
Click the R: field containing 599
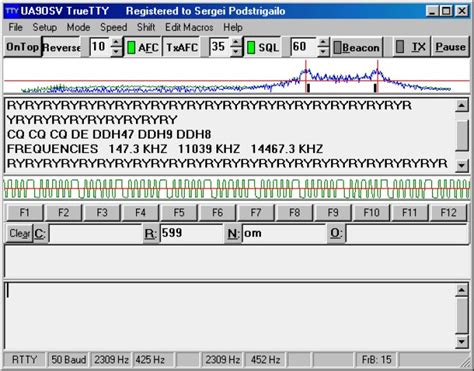[x=191, y=233]
